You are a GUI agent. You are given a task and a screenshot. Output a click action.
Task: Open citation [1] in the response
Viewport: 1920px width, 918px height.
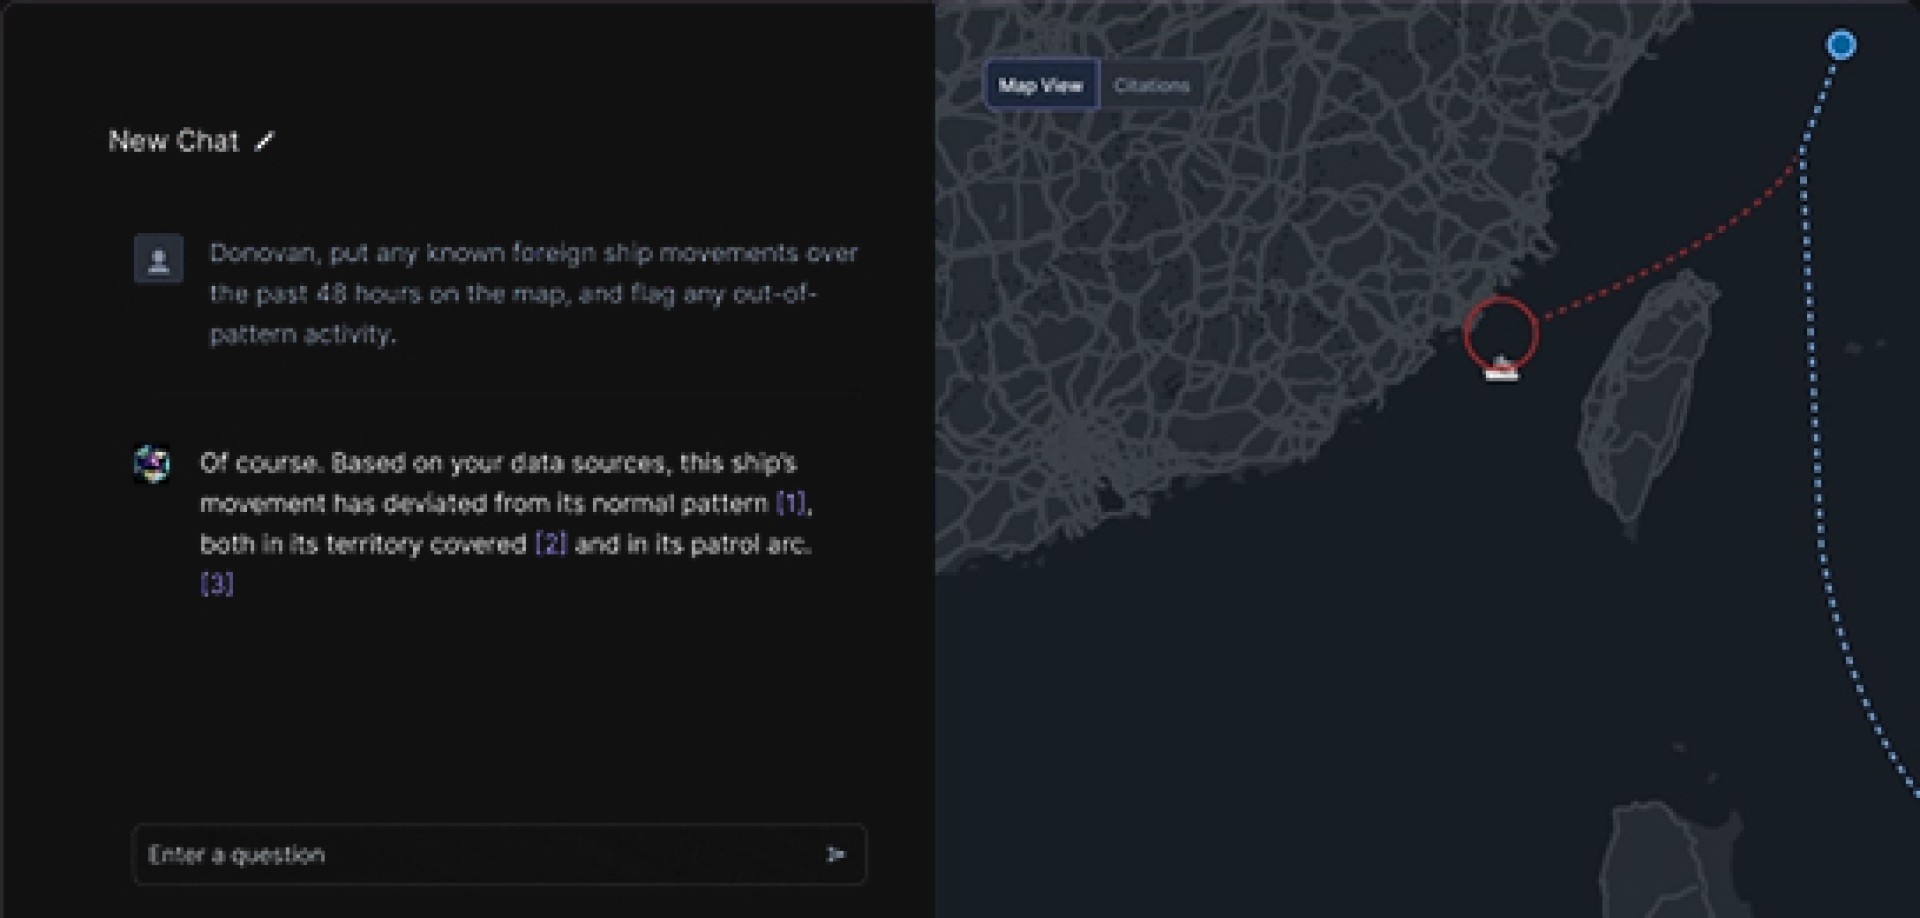point(790,503)
